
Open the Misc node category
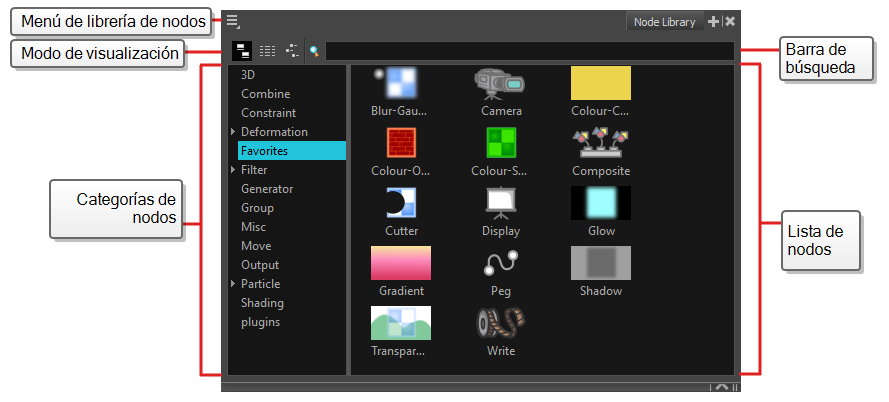pos(253,227)
